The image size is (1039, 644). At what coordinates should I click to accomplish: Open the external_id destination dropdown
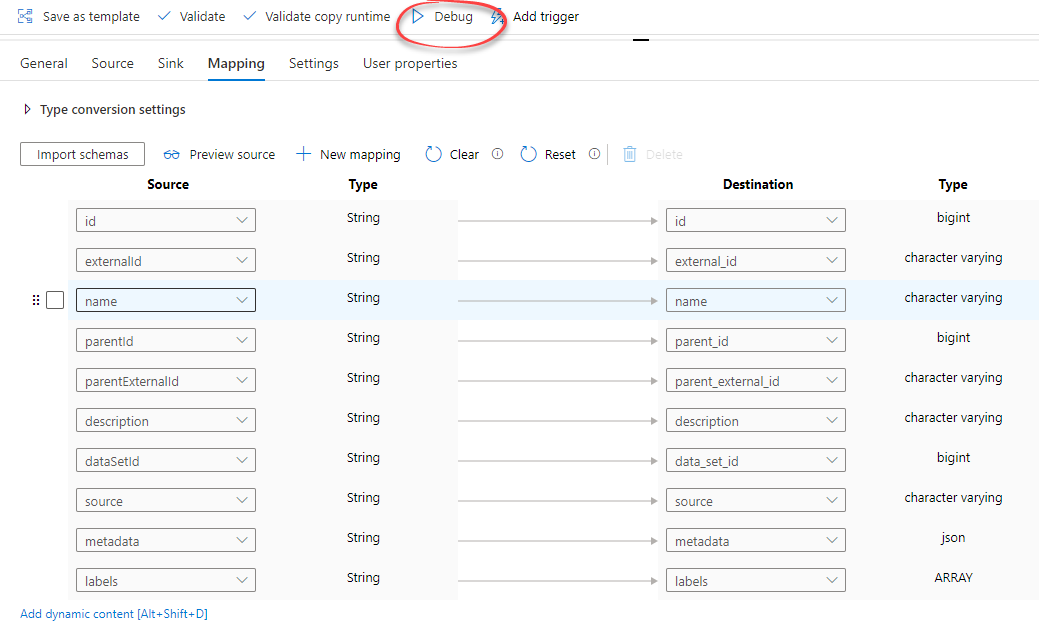(x=756, y=260)
